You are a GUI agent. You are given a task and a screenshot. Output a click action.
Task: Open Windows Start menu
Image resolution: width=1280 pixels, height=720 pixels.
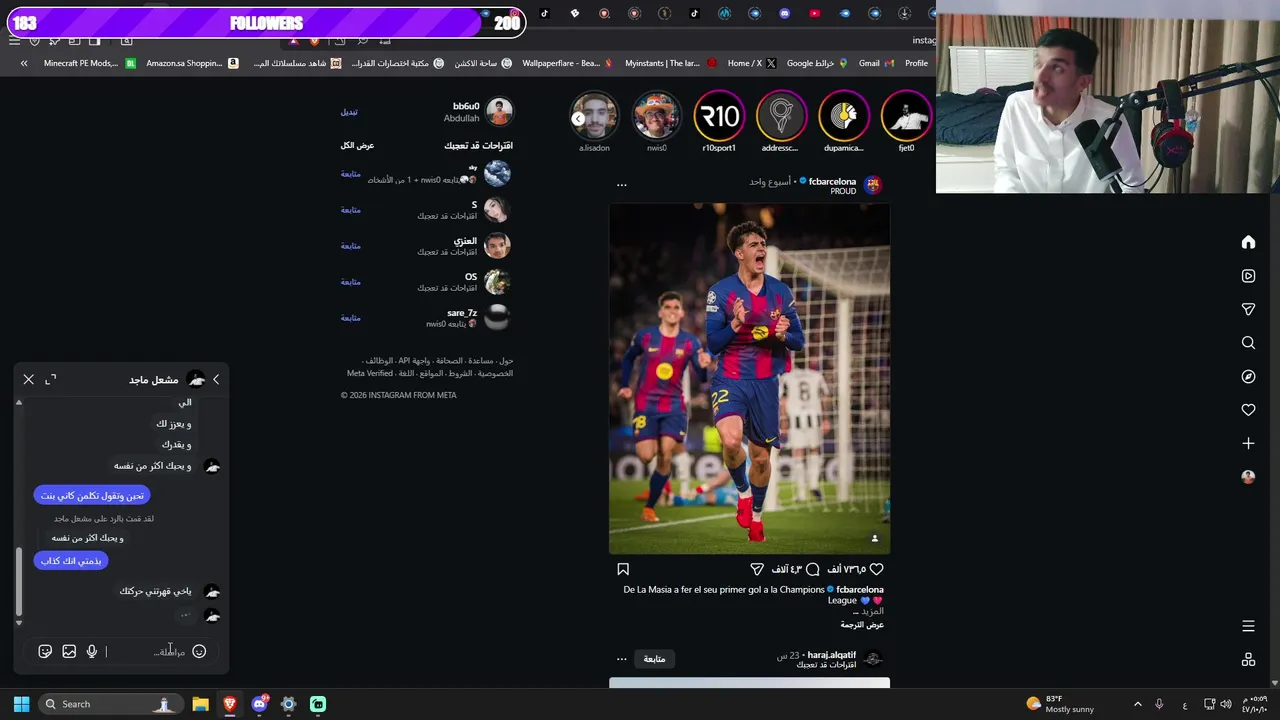(x=21, y=704)
